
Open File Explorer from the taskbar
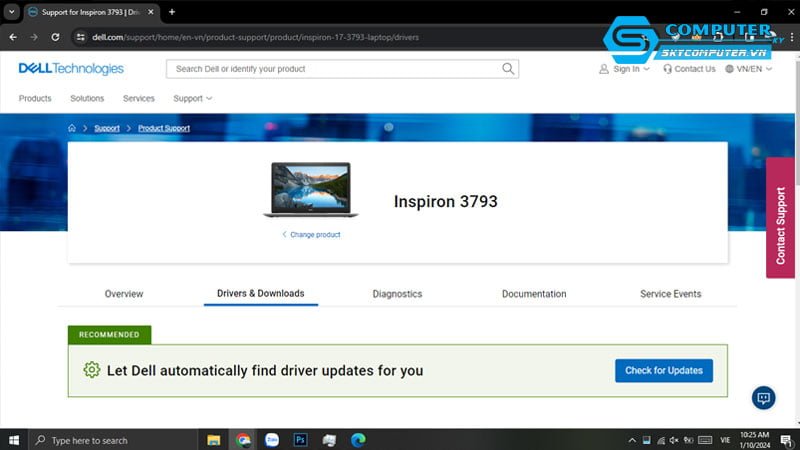(x=213, y=439)
